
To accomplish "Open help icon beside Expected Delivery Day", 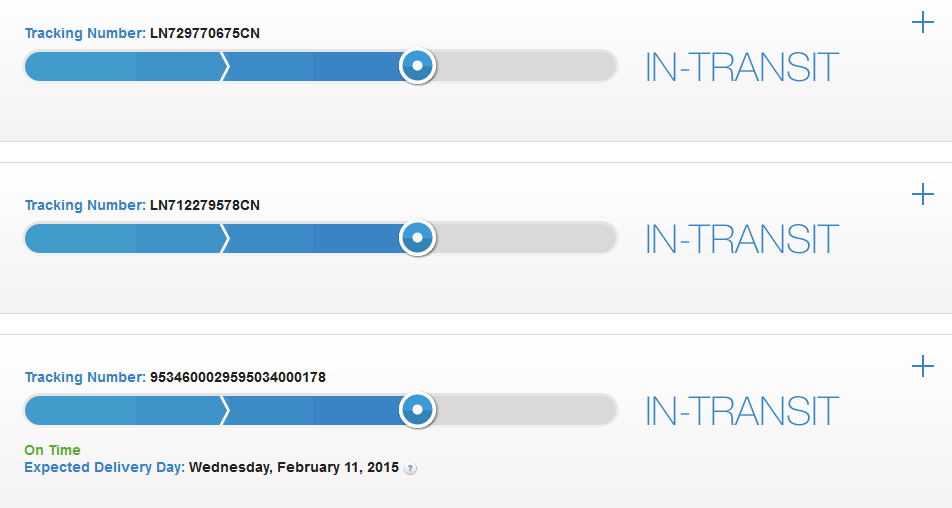I will pos(410,468).
